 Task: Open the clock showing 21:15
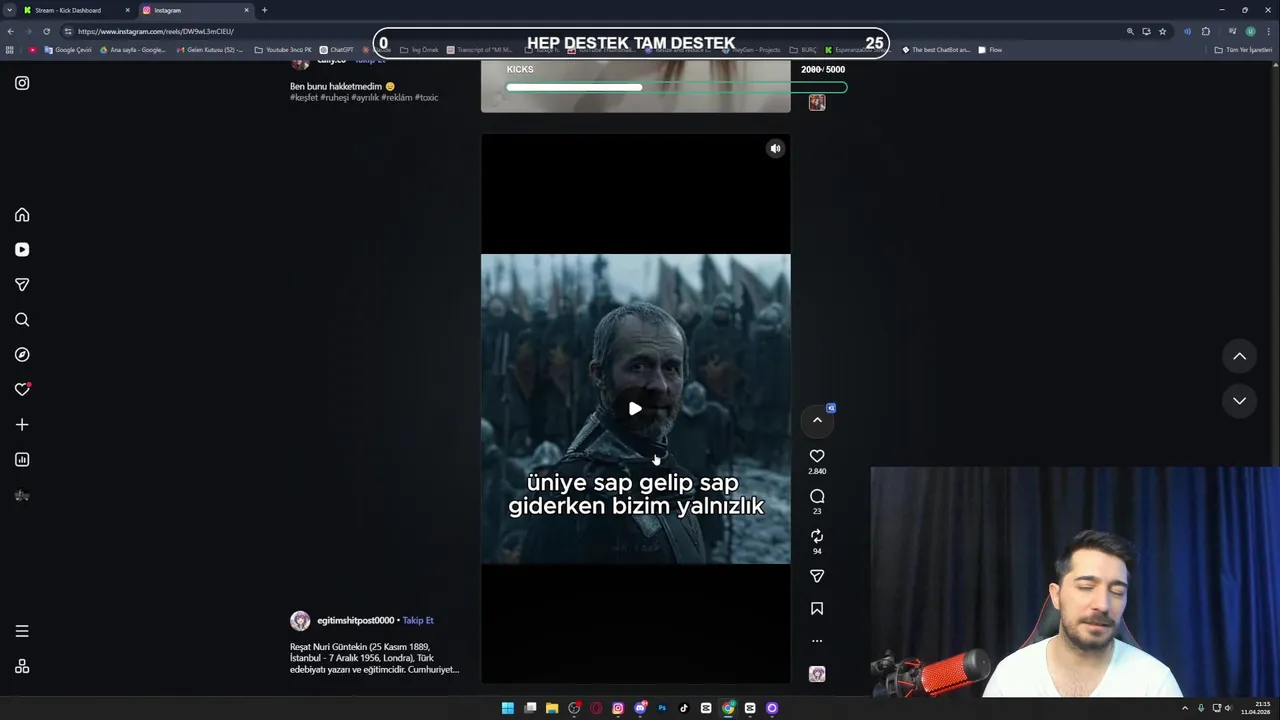(x=1256, y=708)
